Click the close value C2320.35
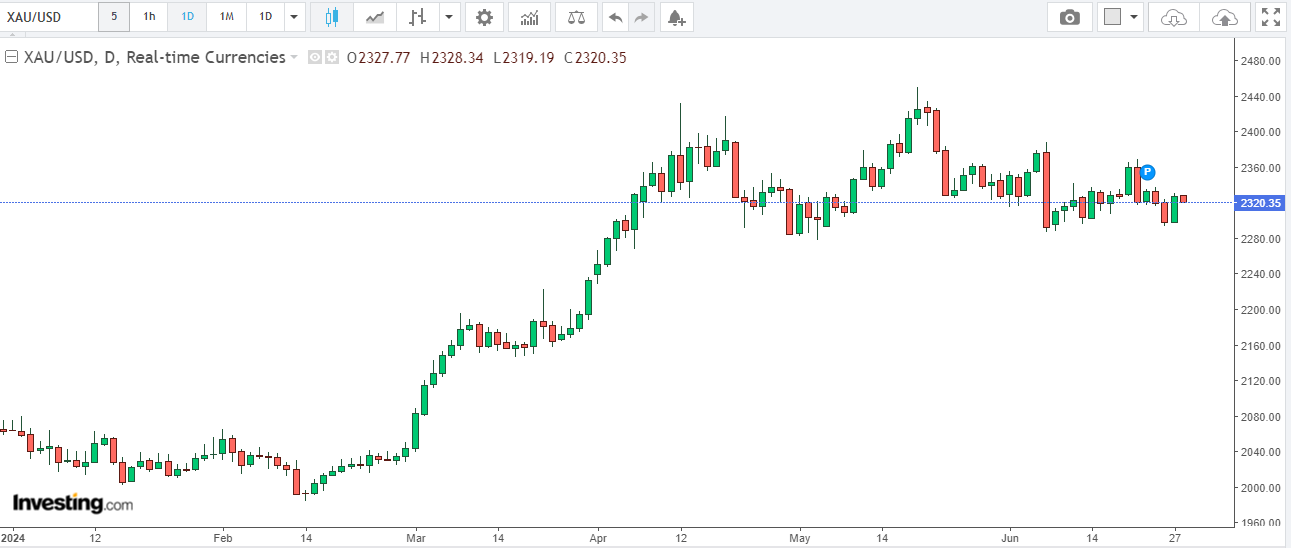This screenshot has width=1291, height=548. pos(595,58)
